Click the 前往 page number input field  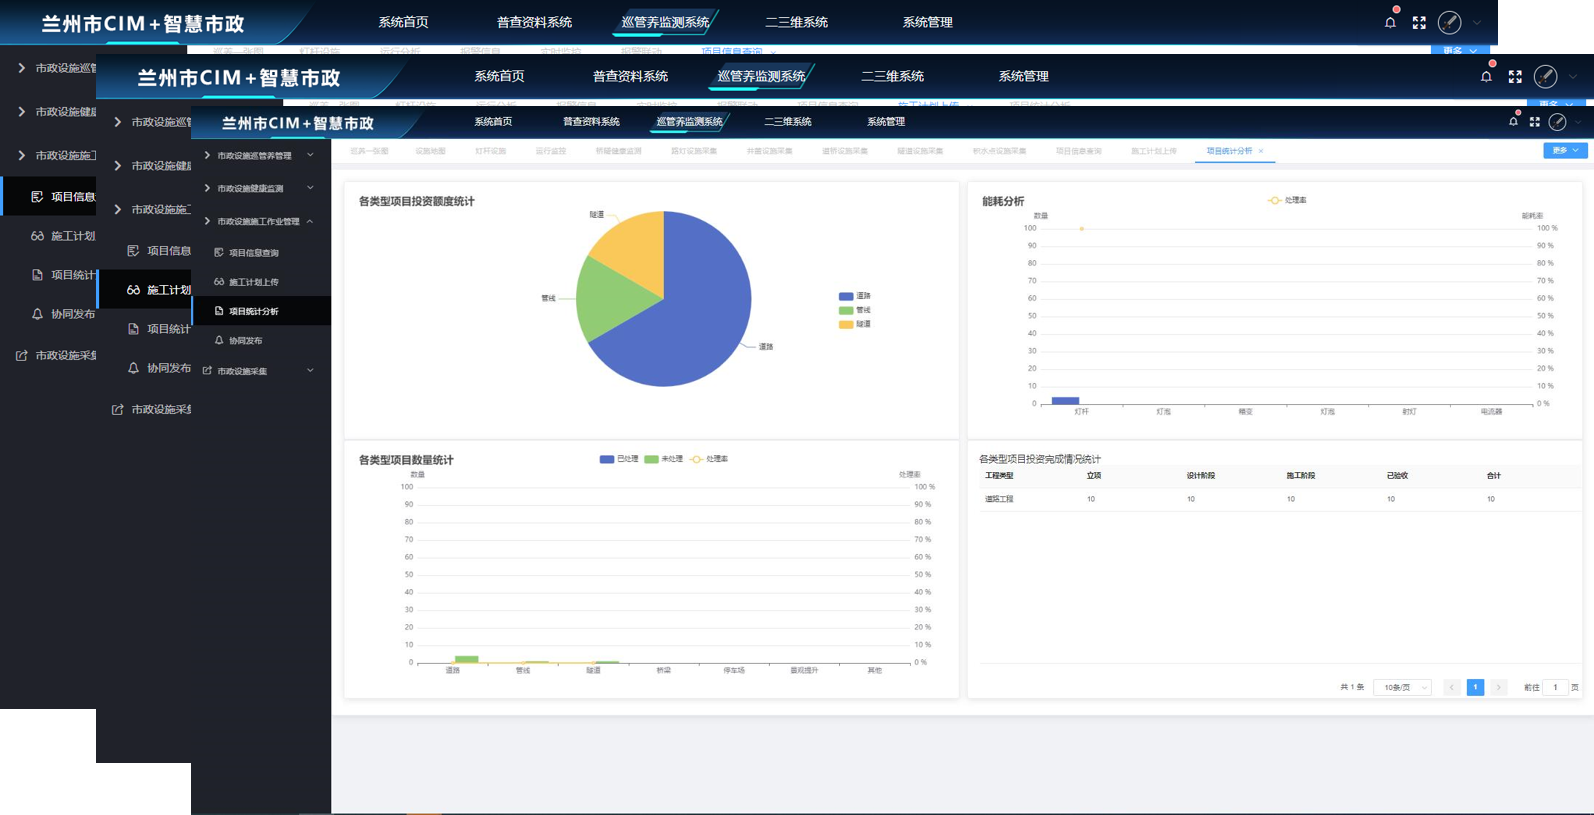[1555, 688]
